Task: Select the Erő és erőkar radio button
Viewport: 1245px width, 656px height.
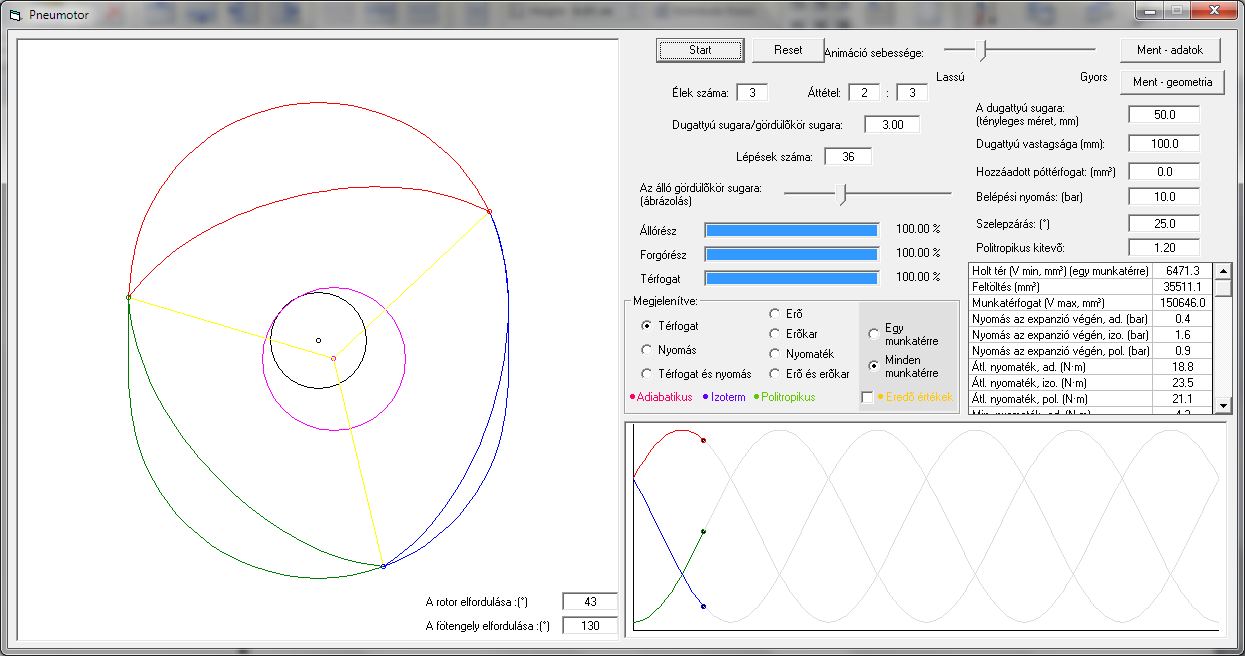Action: coord(774,374)
